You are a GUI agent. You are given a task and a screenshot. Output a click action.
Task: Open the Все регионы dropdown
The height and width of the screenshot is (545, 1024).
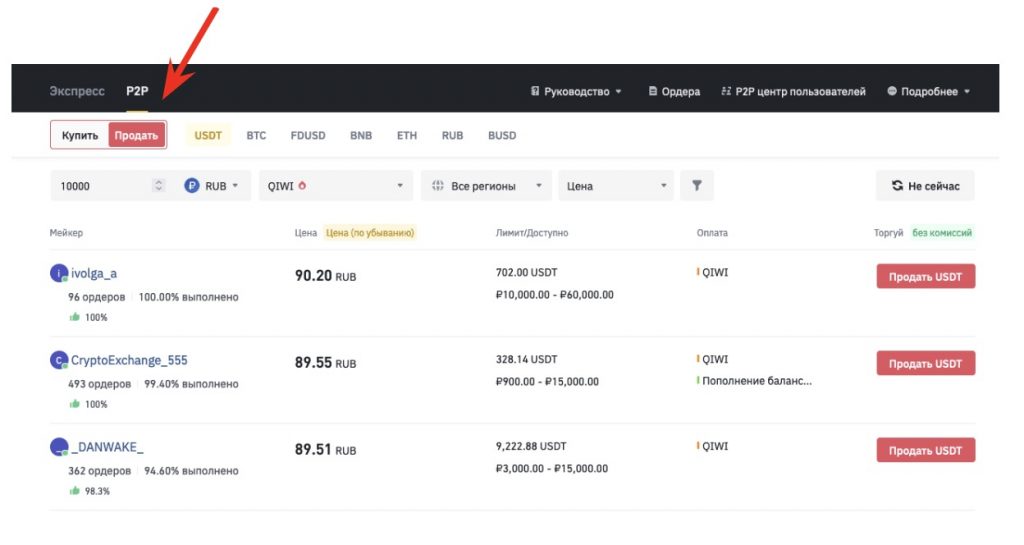486,186
